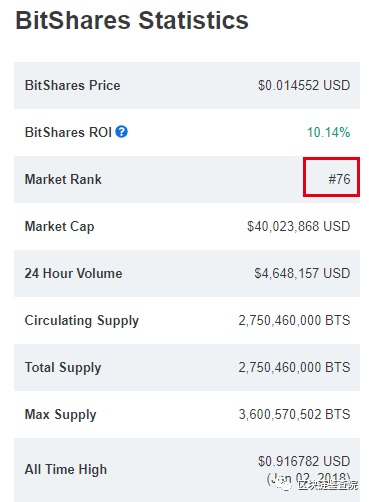Select the BitShares Statistics heading
The width and height of the screenshot is (369, 502).
132,21
